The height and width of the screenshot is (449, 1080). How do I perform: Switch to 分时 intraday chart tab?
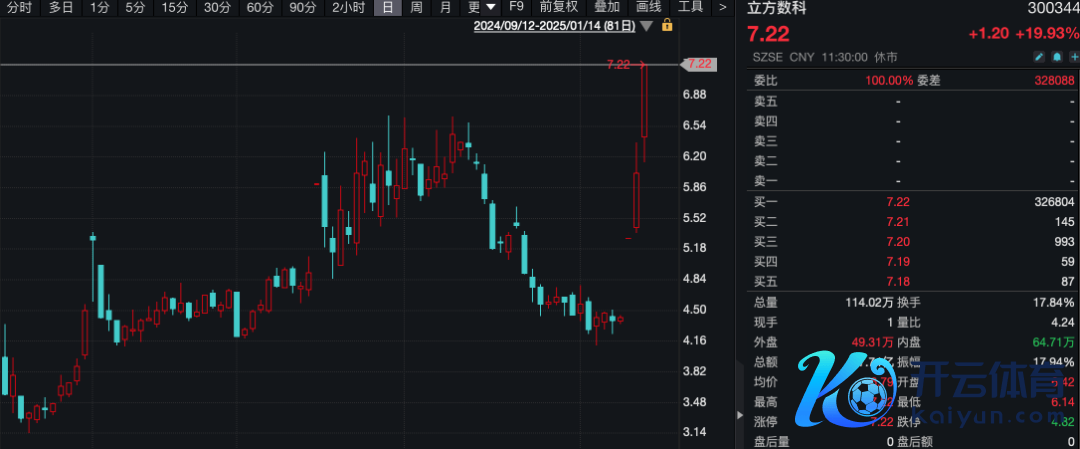click(19, 8)
